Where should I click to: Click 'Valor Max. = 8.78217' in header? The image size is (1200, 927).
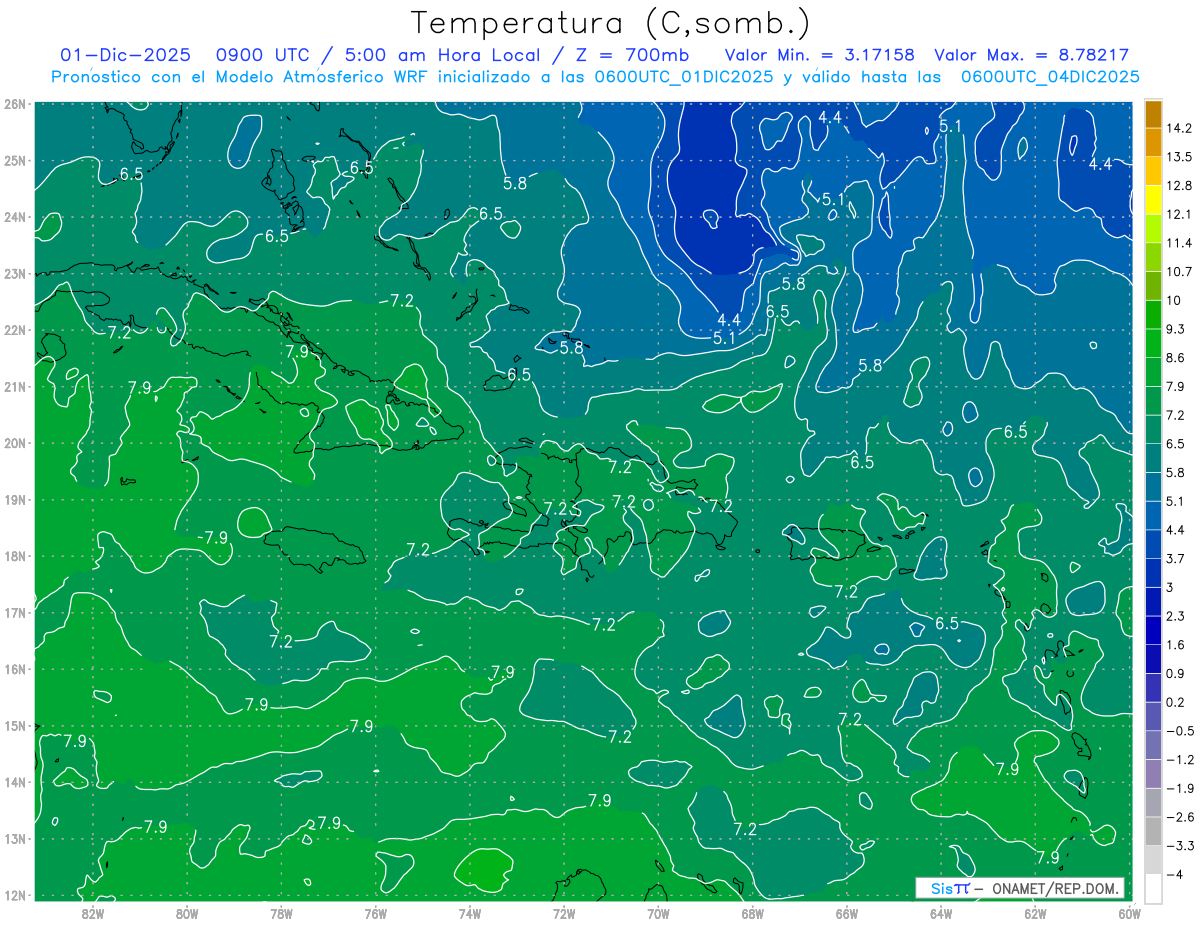1032,54
